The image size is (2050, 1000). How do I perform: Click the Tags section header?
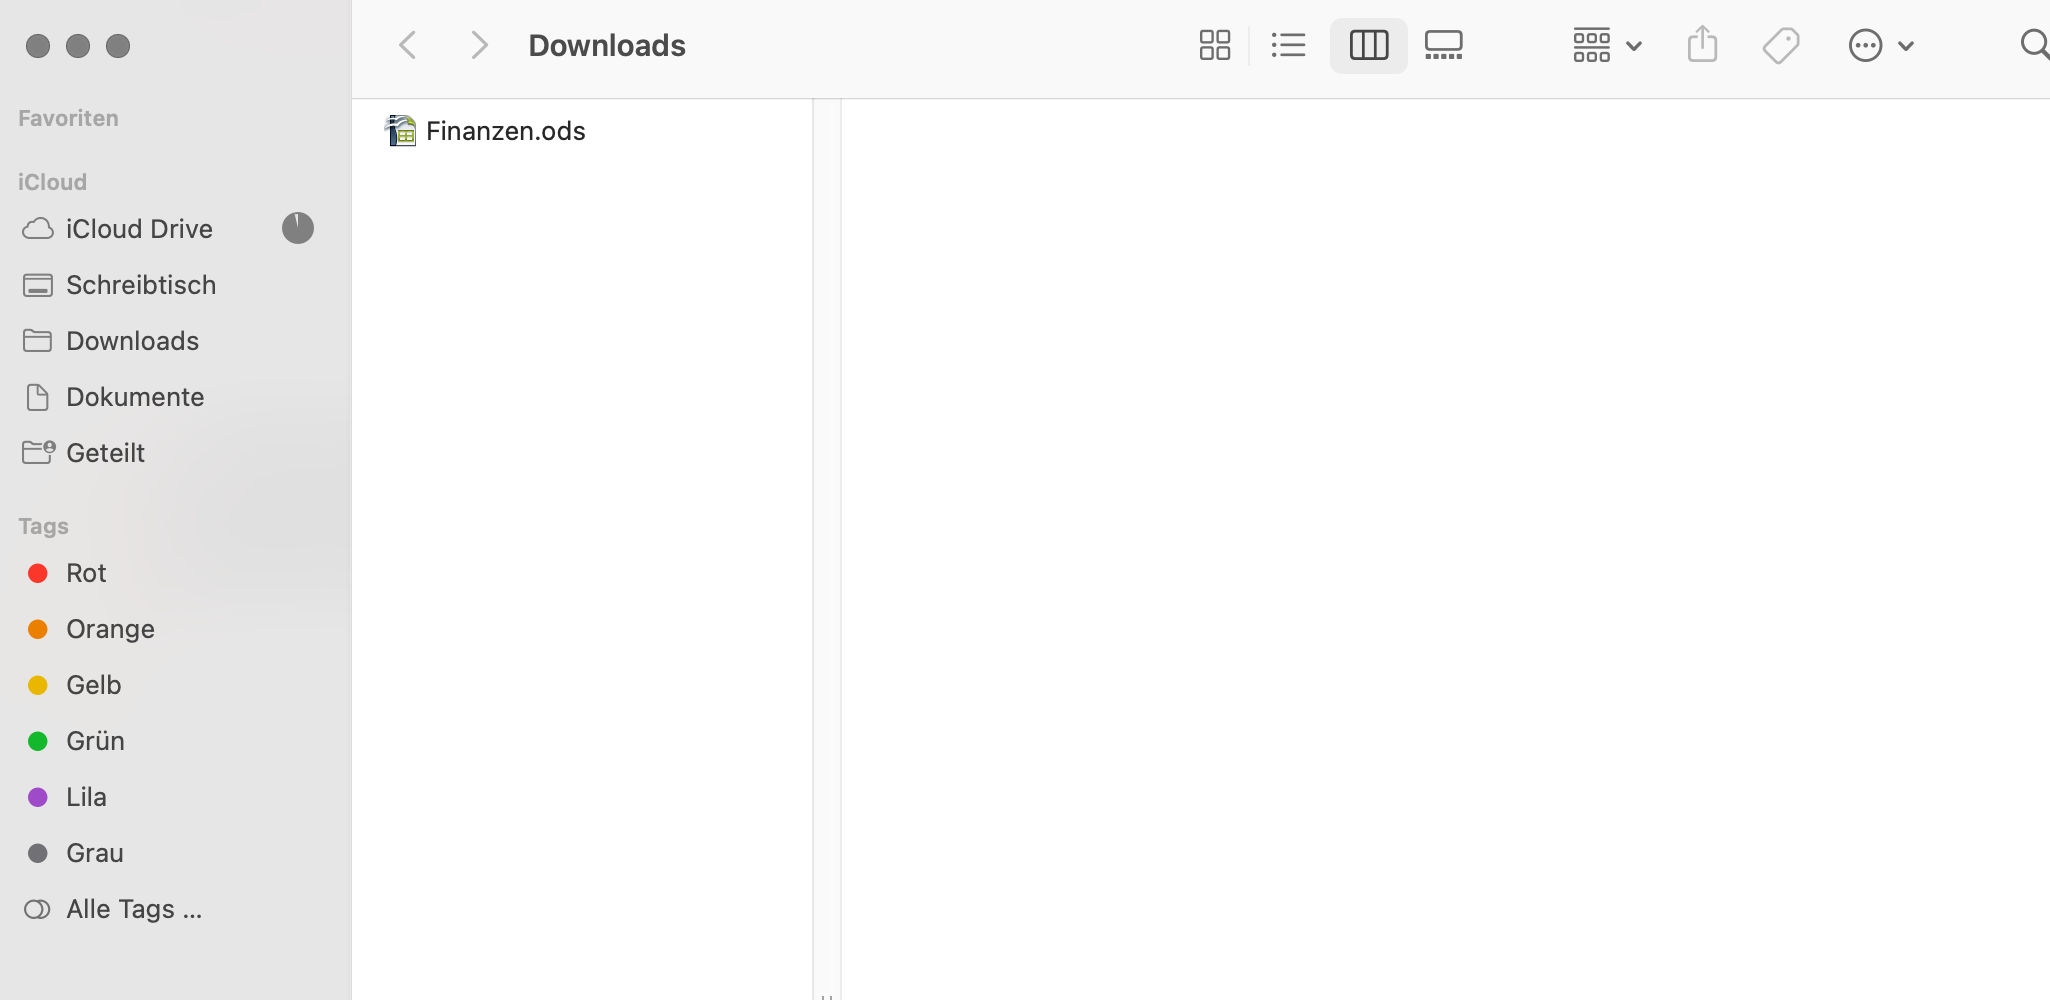click(x=43, y=526)
